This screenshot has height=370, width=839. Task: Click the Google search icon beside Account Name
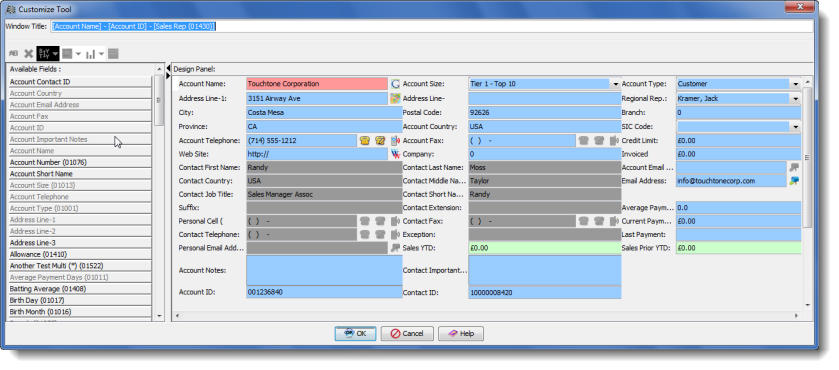point(395,84)
